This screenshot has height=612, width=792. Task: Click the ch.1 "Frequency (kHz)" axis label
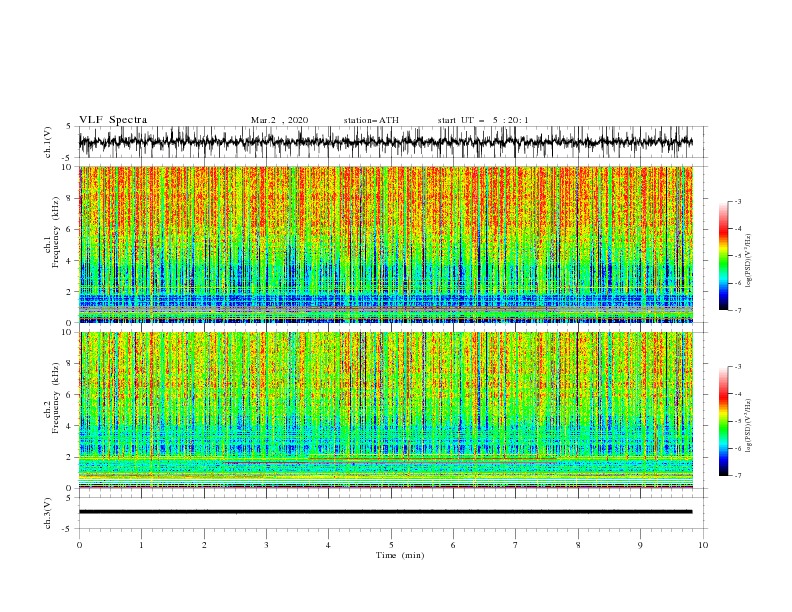coord(56,230)
